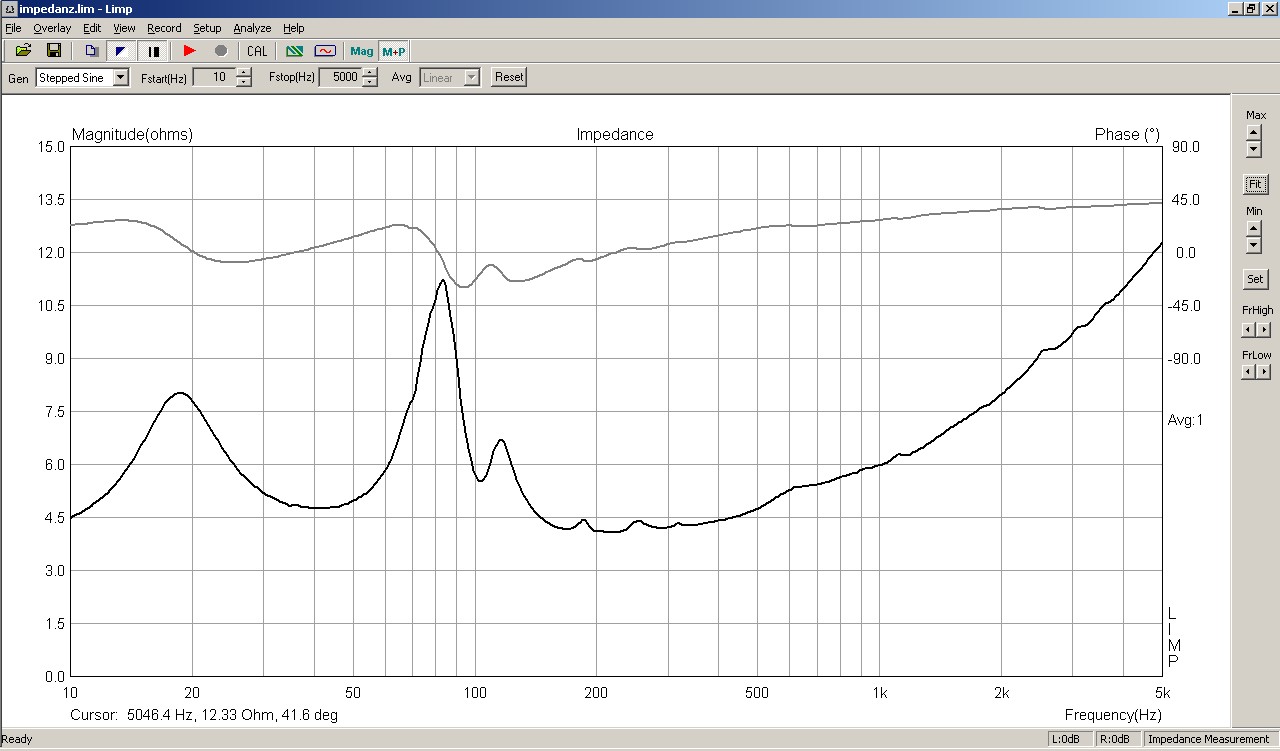Image resolution: width=1280 pixels, height=751 pixels.
Task: Click the Fit button in right panel
Action: [x=1255, y=184]
